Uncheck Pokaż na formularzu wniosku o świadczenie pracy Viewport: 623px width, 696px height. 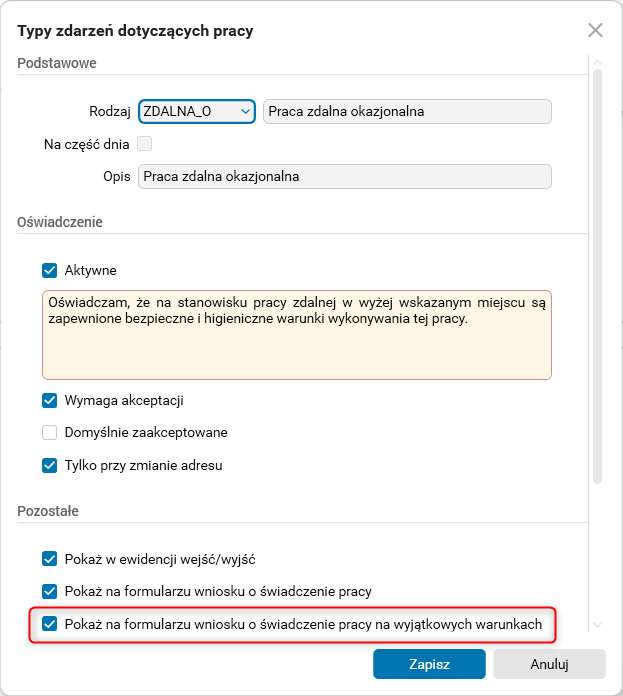point(50,591)
